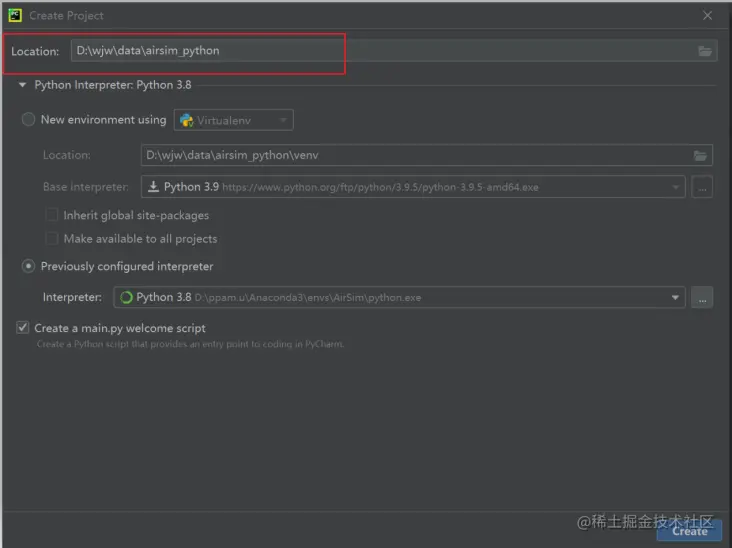This screenshot has width=732, height=548.
Task: Click the Create button
Action: click(x=690, y=531)
